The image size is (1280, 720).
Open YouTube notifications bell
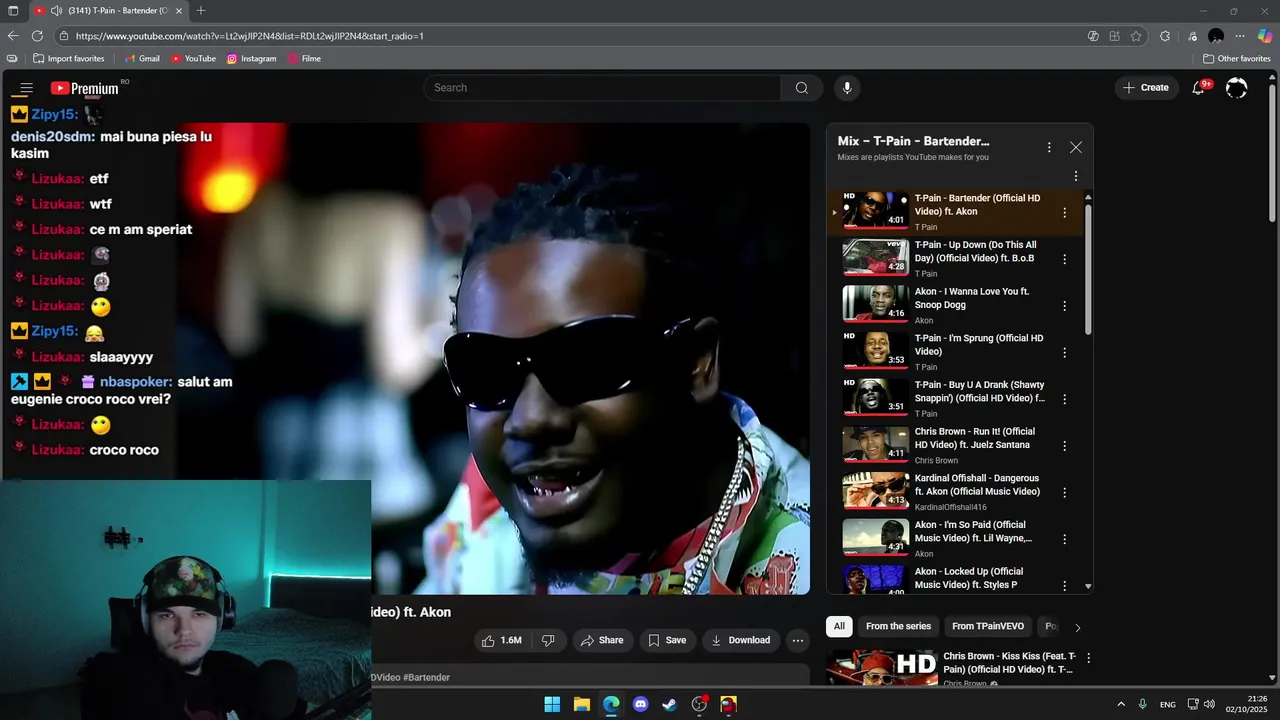point(1198,88)
